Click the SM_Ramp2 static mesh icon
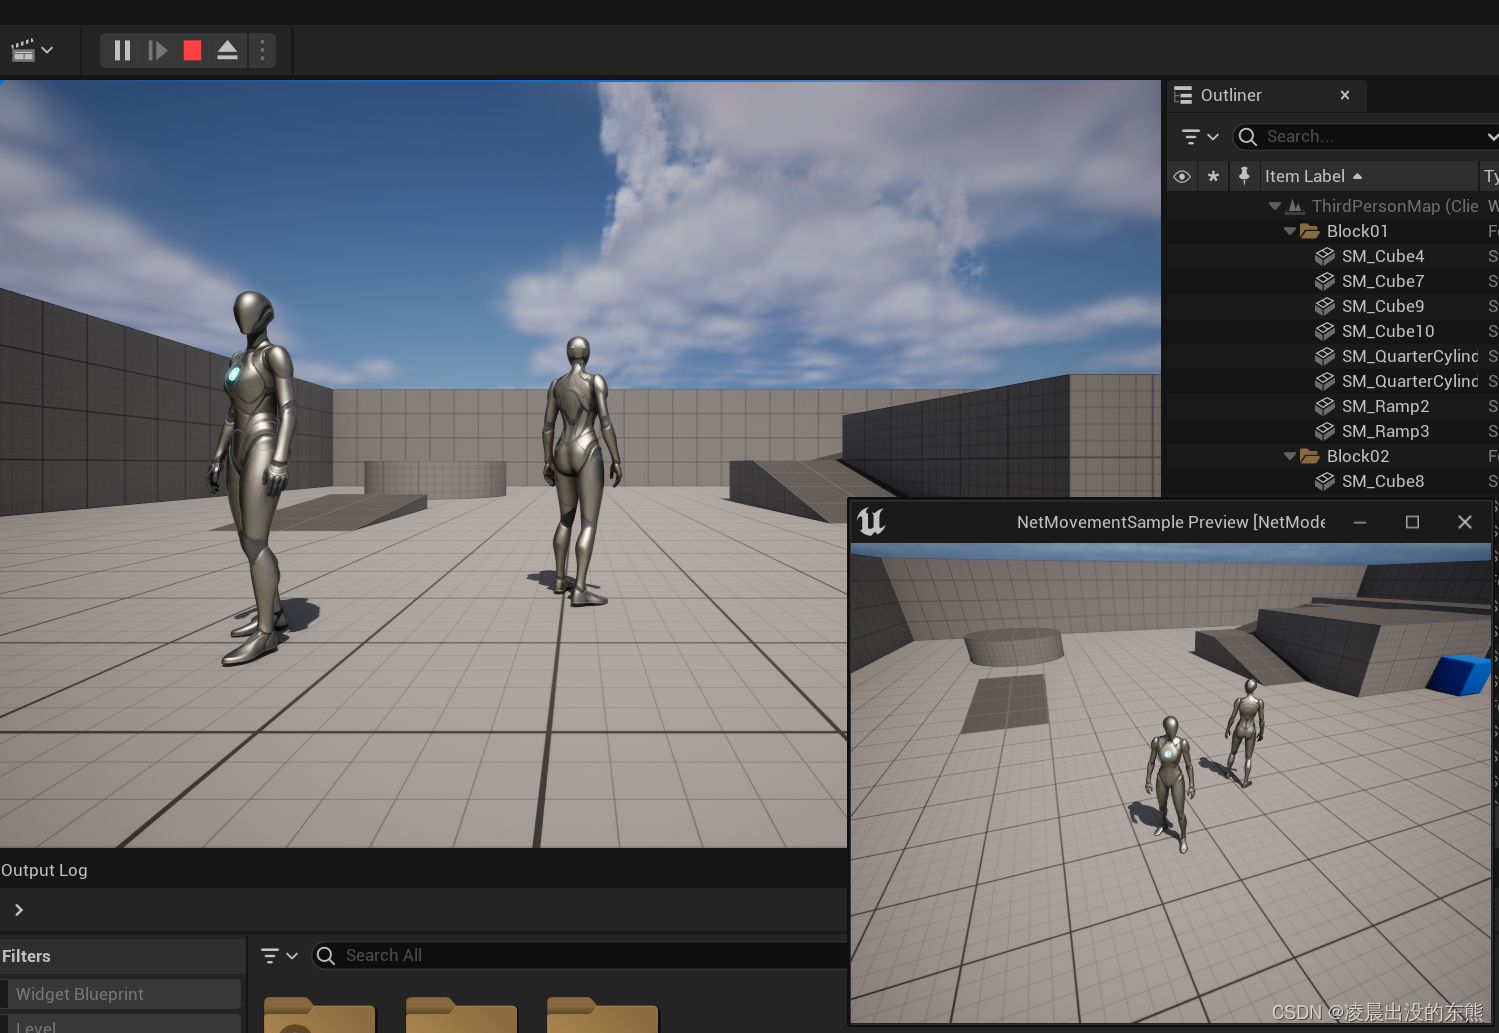The image size is (1499, 1033). point(1325,406)
